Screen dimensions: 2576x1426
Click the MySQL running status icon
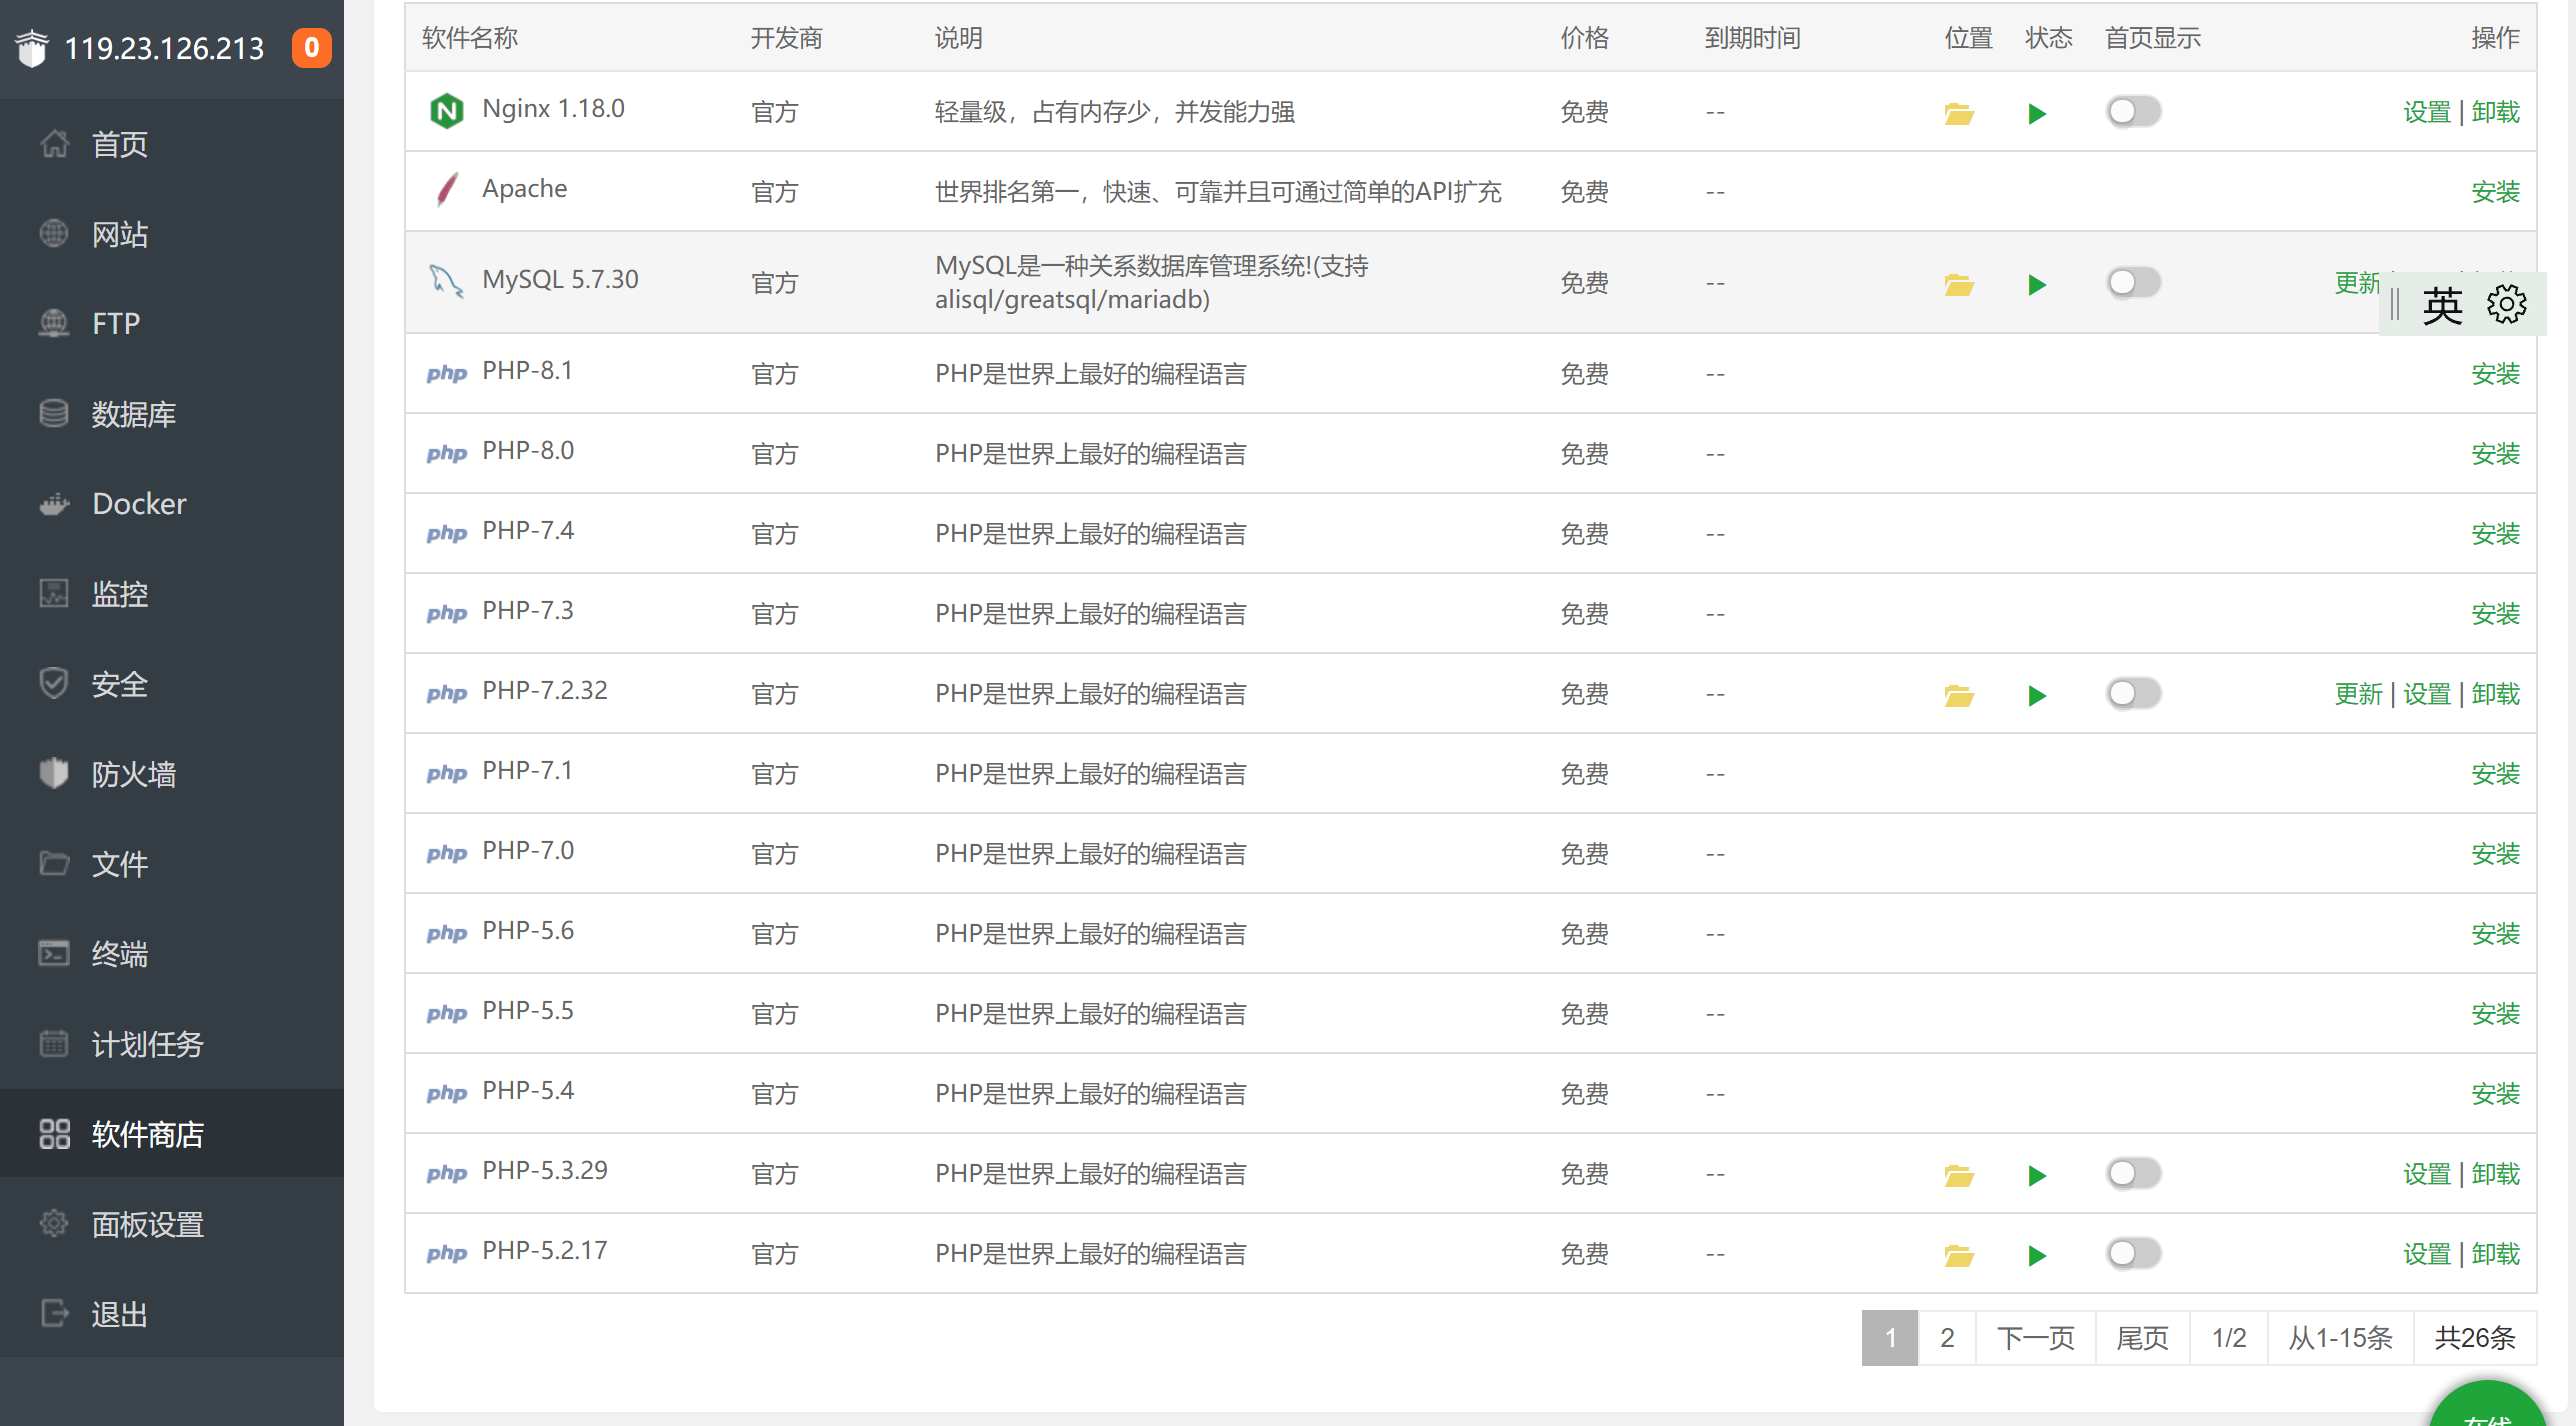2036,285
